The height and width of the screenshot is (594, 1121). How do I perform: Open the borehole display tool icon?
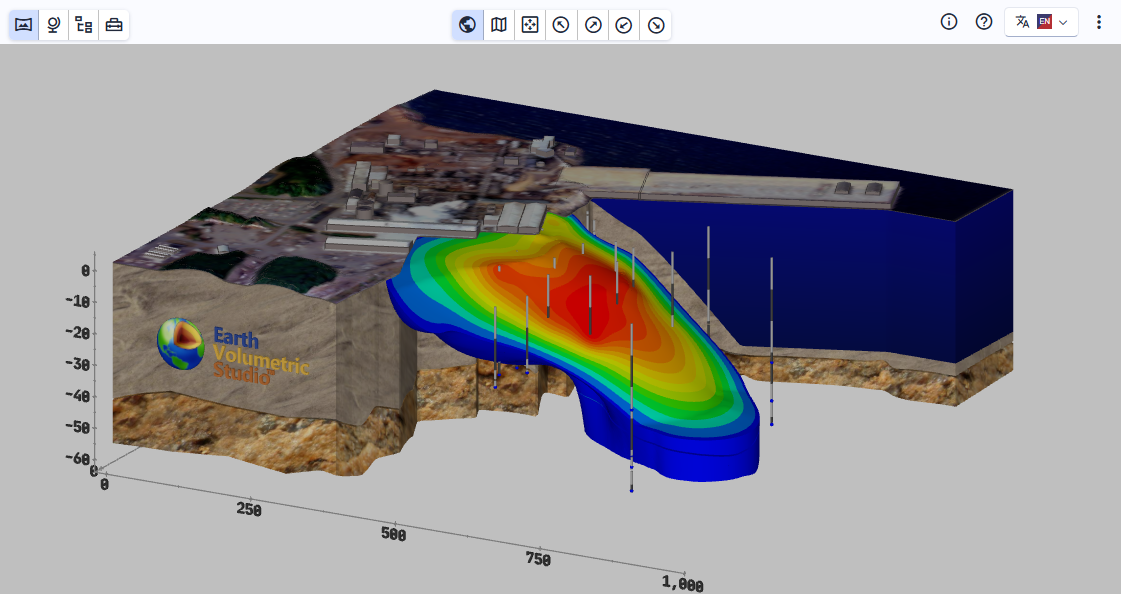click(x=52, y=25)
